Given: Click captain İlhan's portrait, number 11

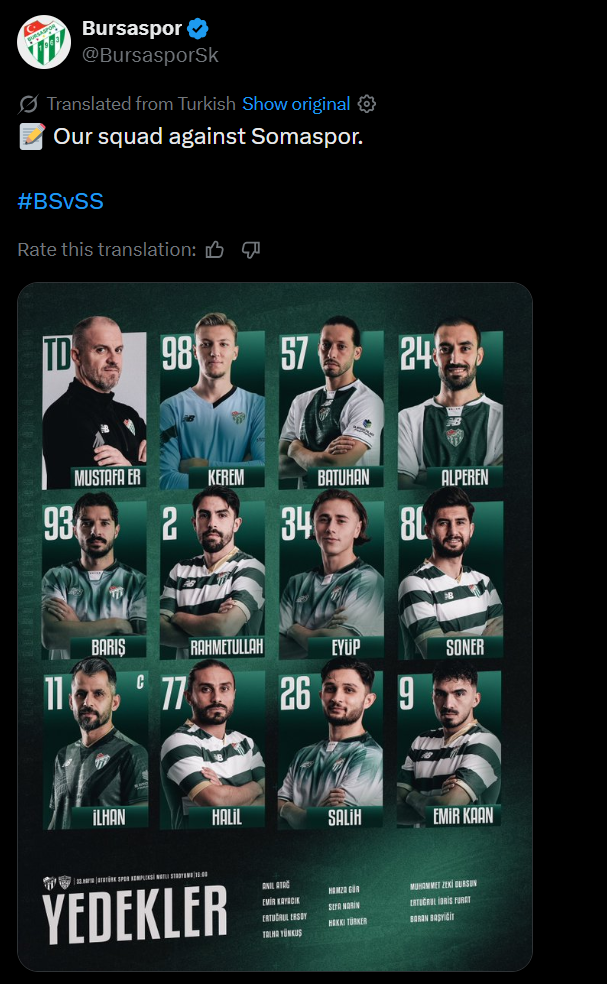Looking at the screenshot, I should (97, 745).
